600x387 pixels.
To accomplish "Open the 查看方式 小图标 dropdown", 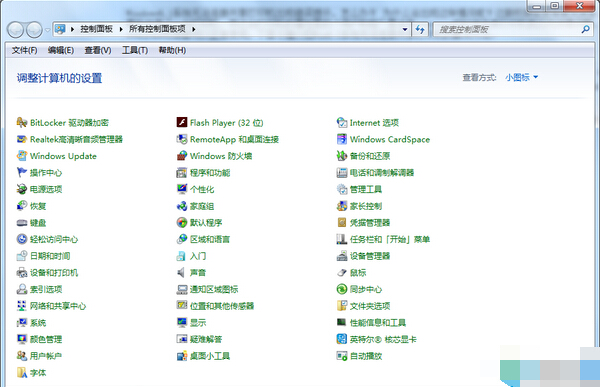I will (x=522, y=77).
